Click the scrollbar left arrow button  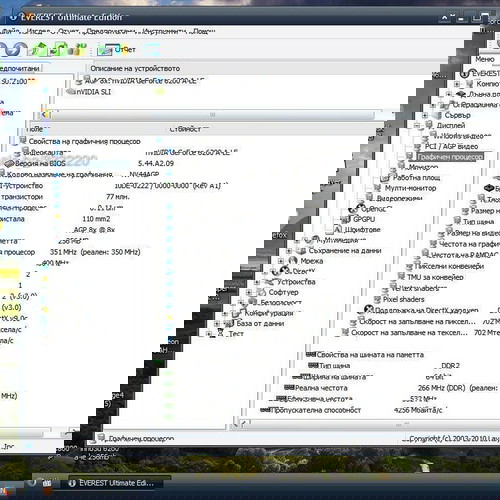[45, 115]
